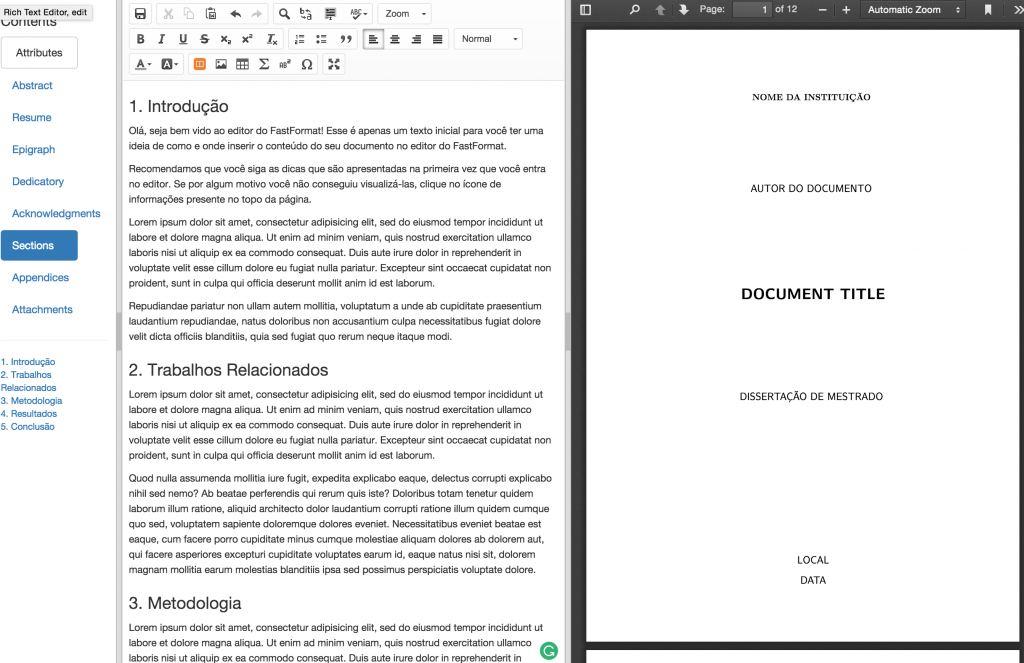Open the Normal paragraph style dropdown
Screen dimensions: 1024x663
click(490, 39)
